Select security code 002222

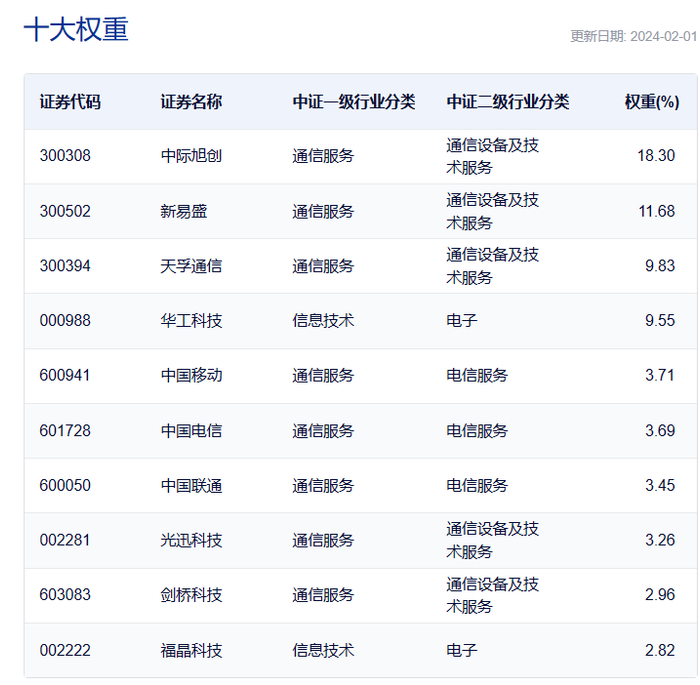65,650
